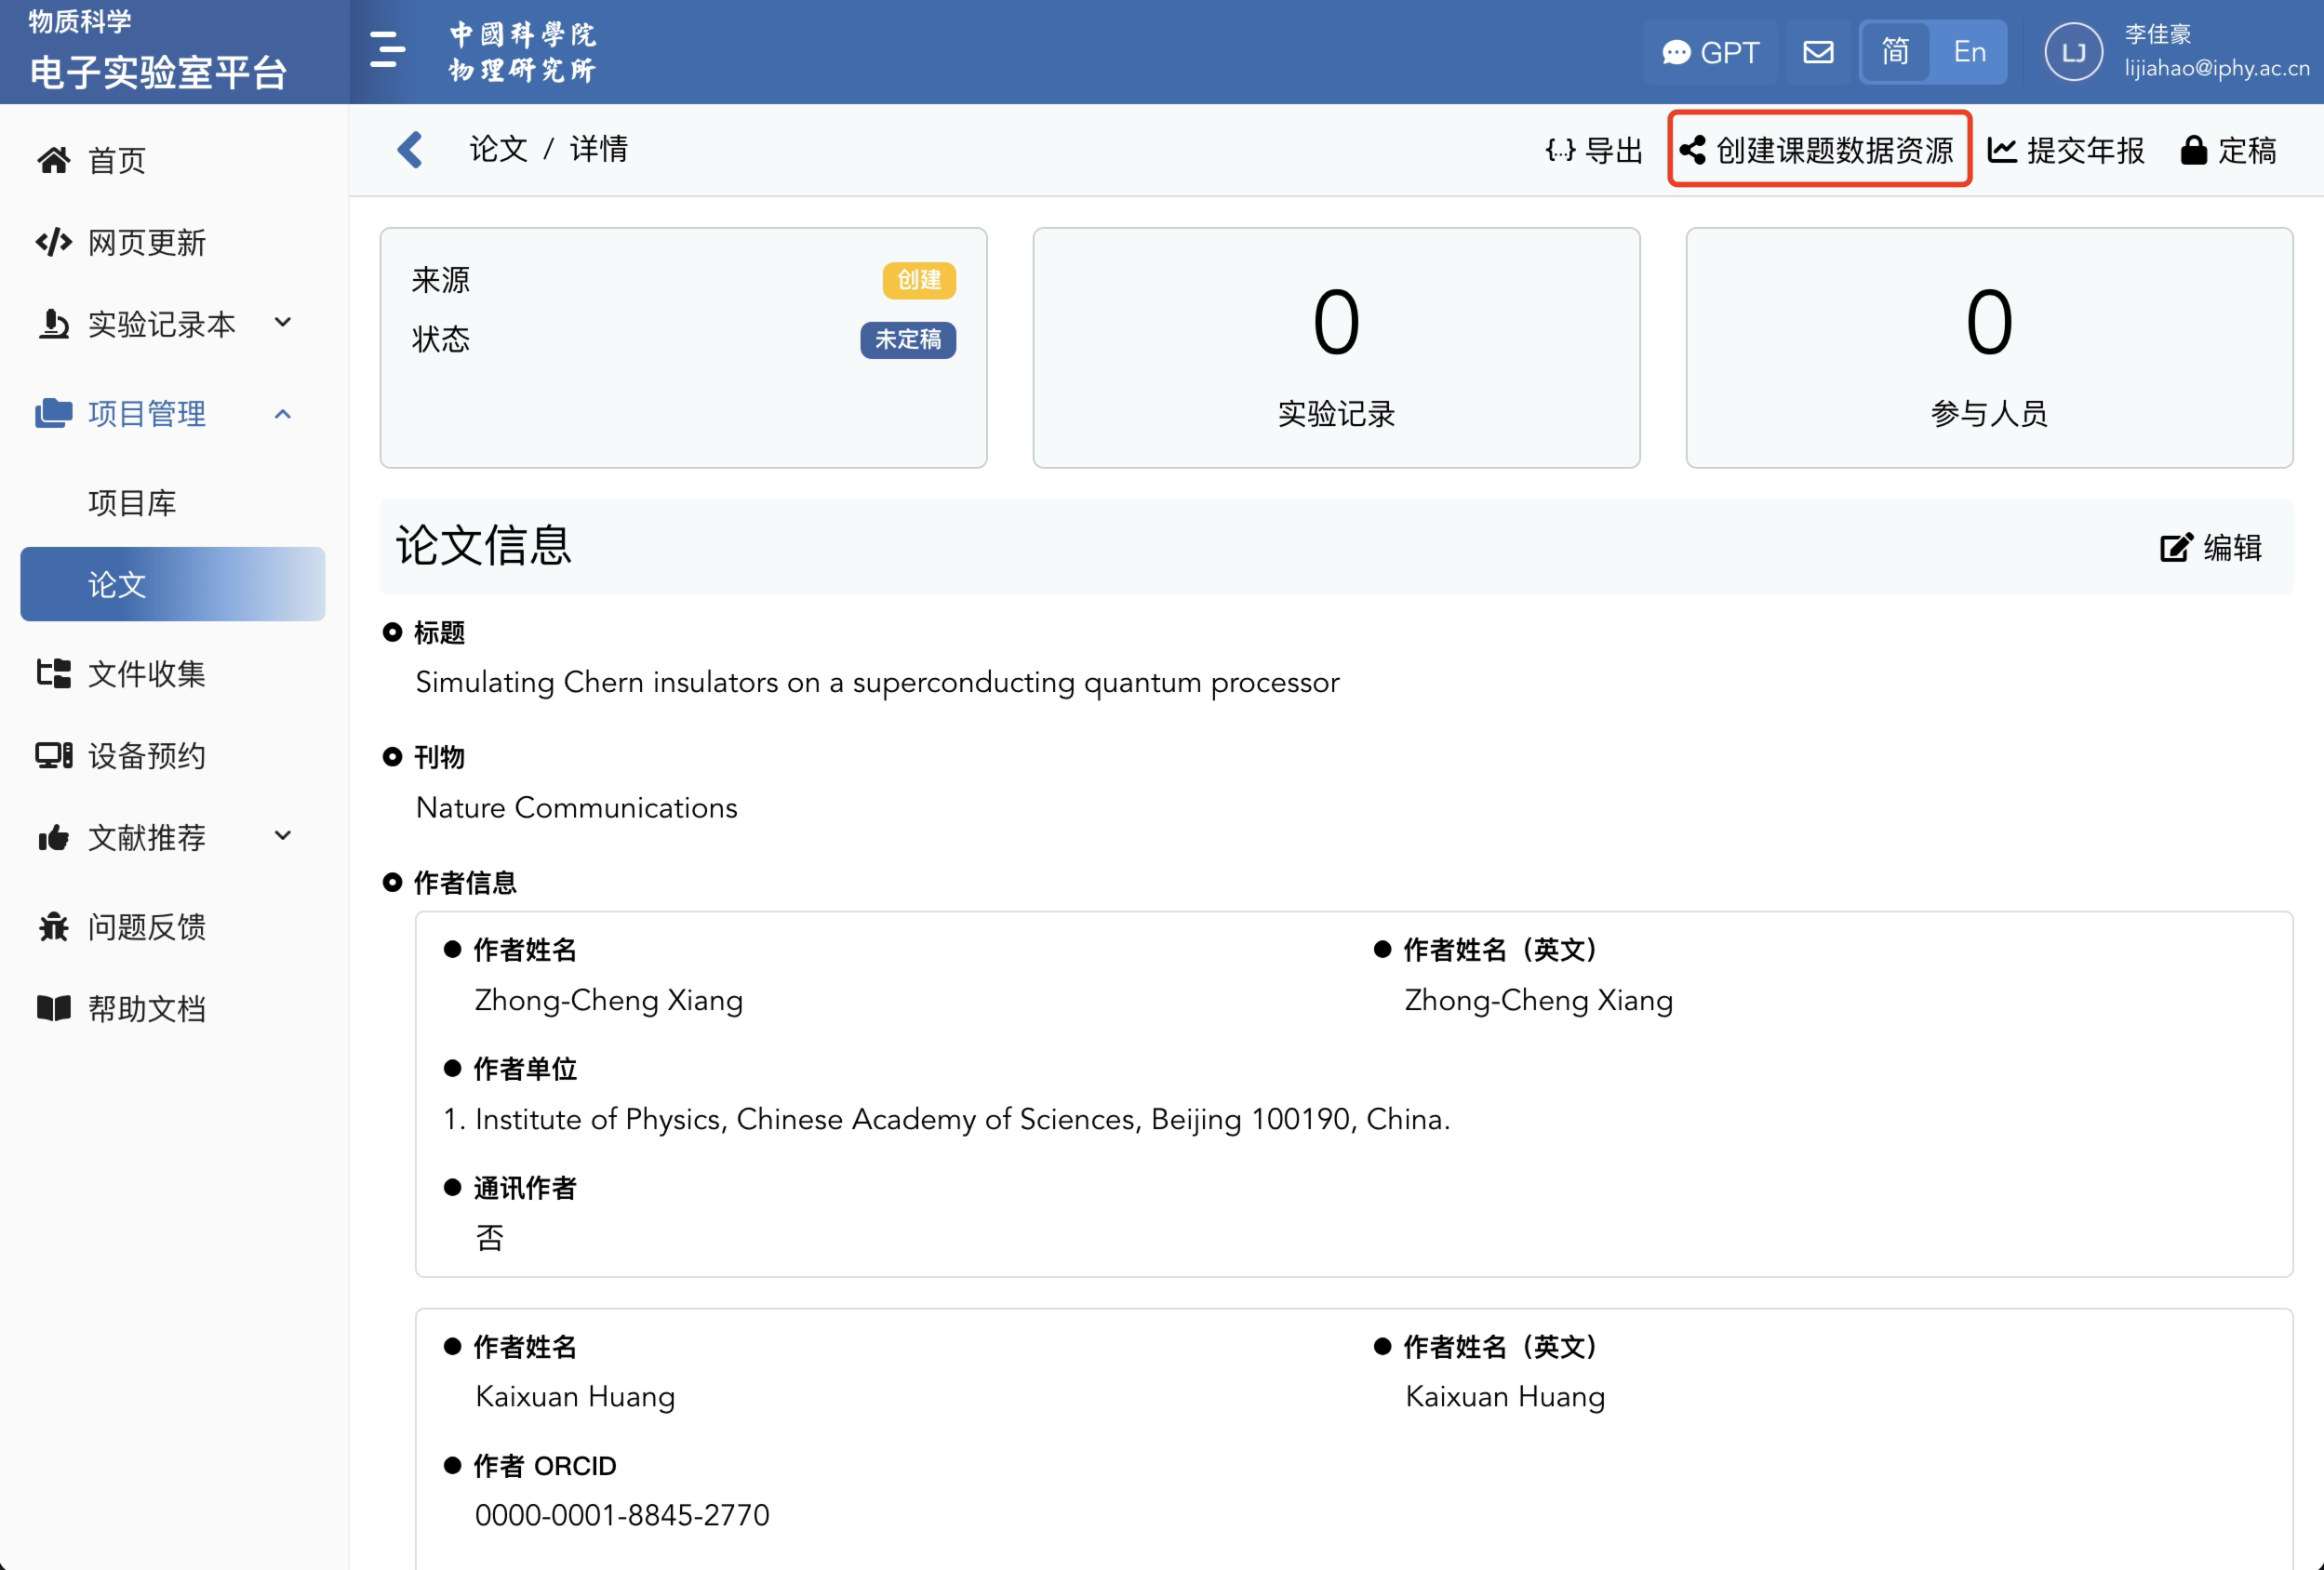This screenshot has width=2324, height=1570.
Task: Click the folder icon beside 项目管理
Action: [54, 413]
